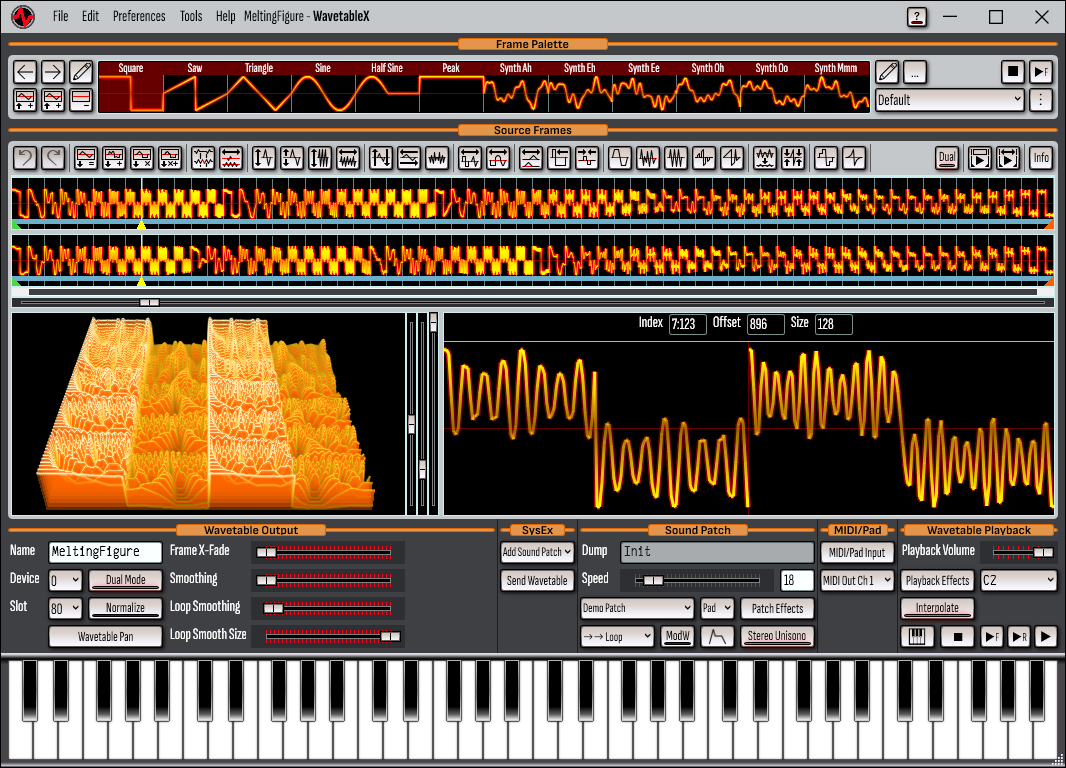Toggle the Normalize button
Image resolution: width=1066 pixels, height=768 pixels.
(x=126, y=608)
